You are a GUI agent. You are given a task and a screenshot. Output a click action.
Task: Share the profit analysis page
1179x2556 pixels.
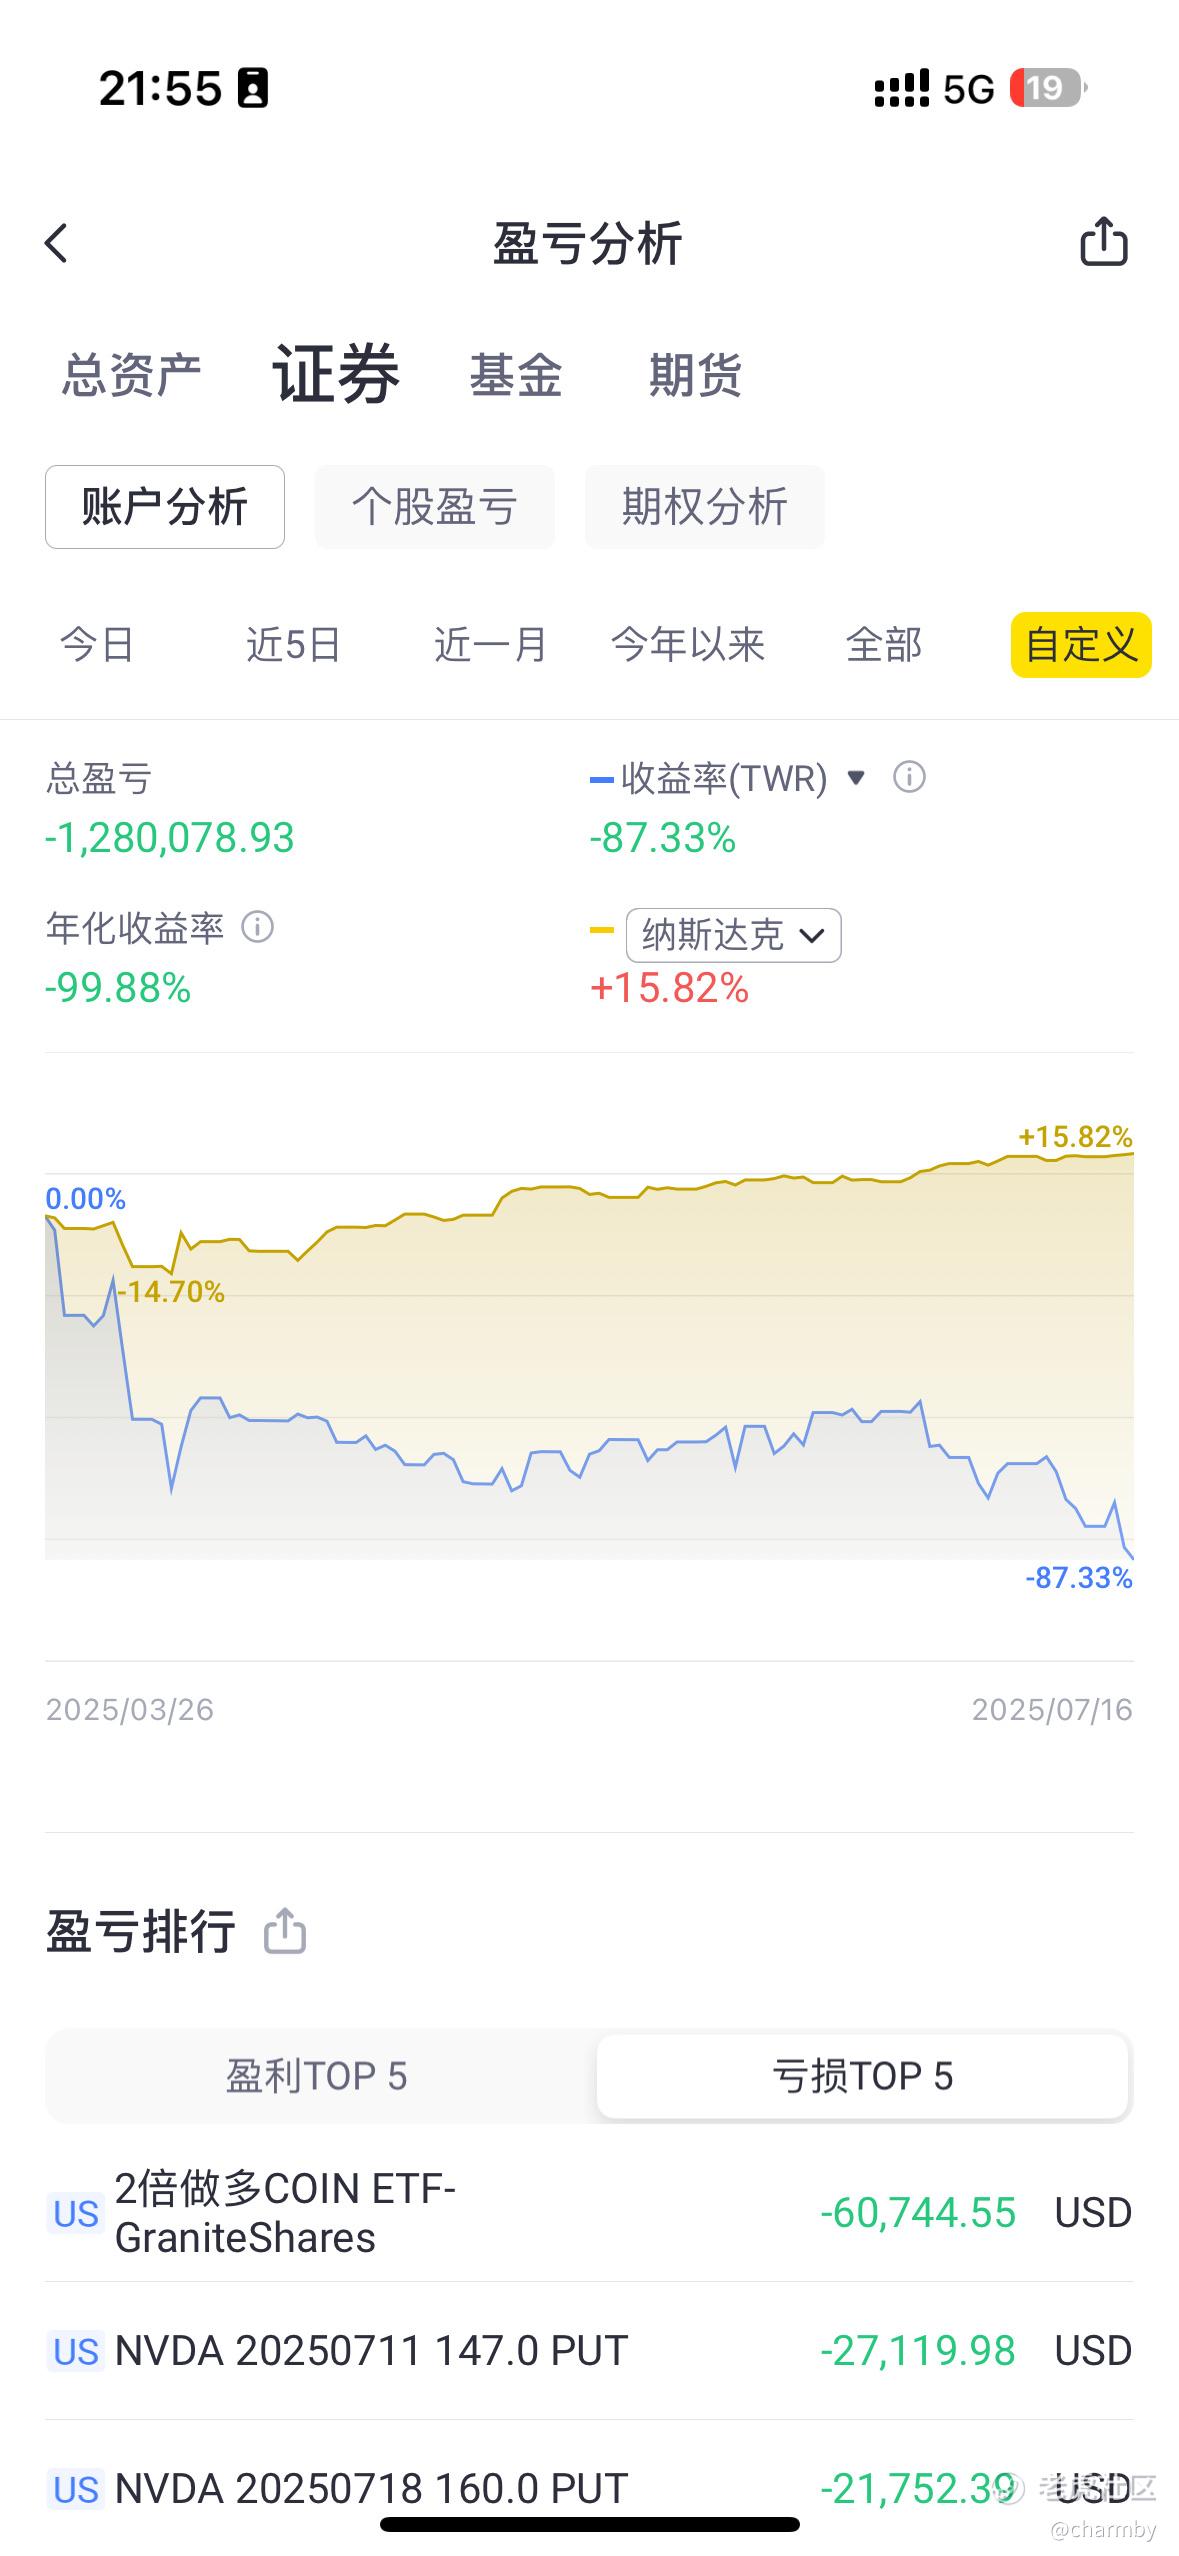1104,241
